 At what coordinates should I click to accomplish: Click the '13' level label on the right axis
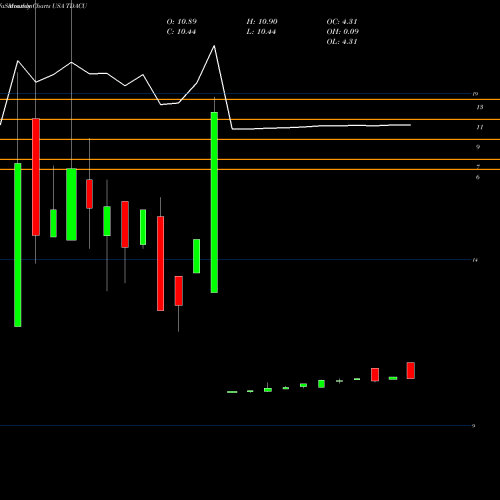click(x=480, y=107)
